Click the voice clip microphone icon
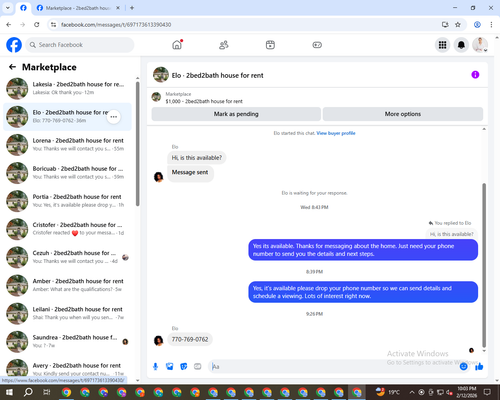 (155, 367)
